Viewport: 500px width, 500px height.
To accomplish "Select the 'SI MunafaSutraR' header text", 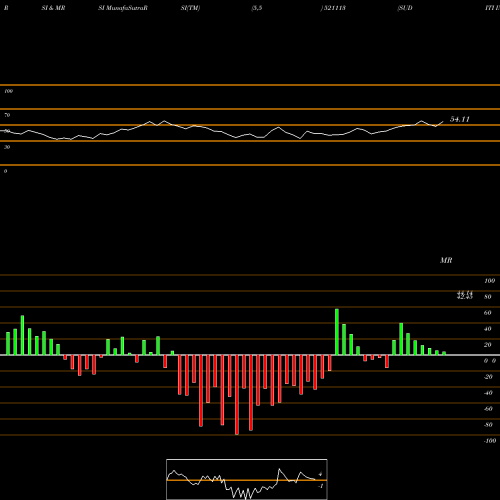I will click(123, 8).
